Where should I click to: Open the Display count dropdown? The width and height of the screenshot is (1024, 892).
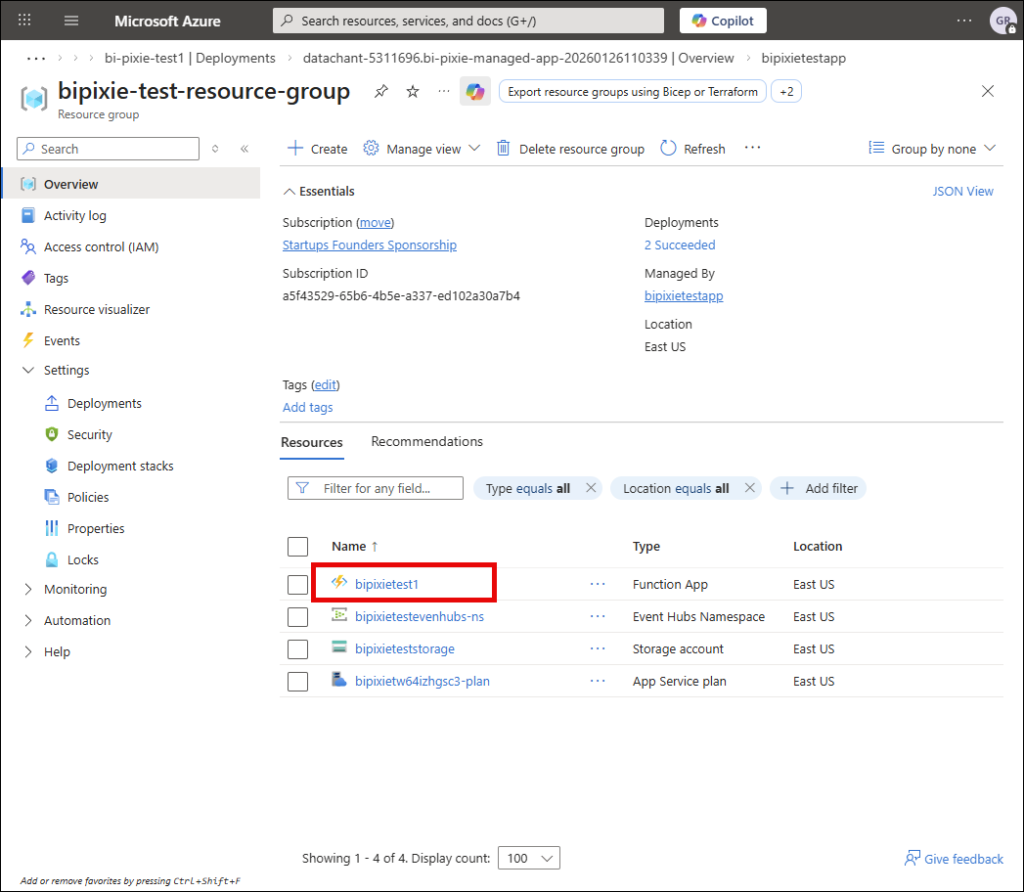[531, 858]
